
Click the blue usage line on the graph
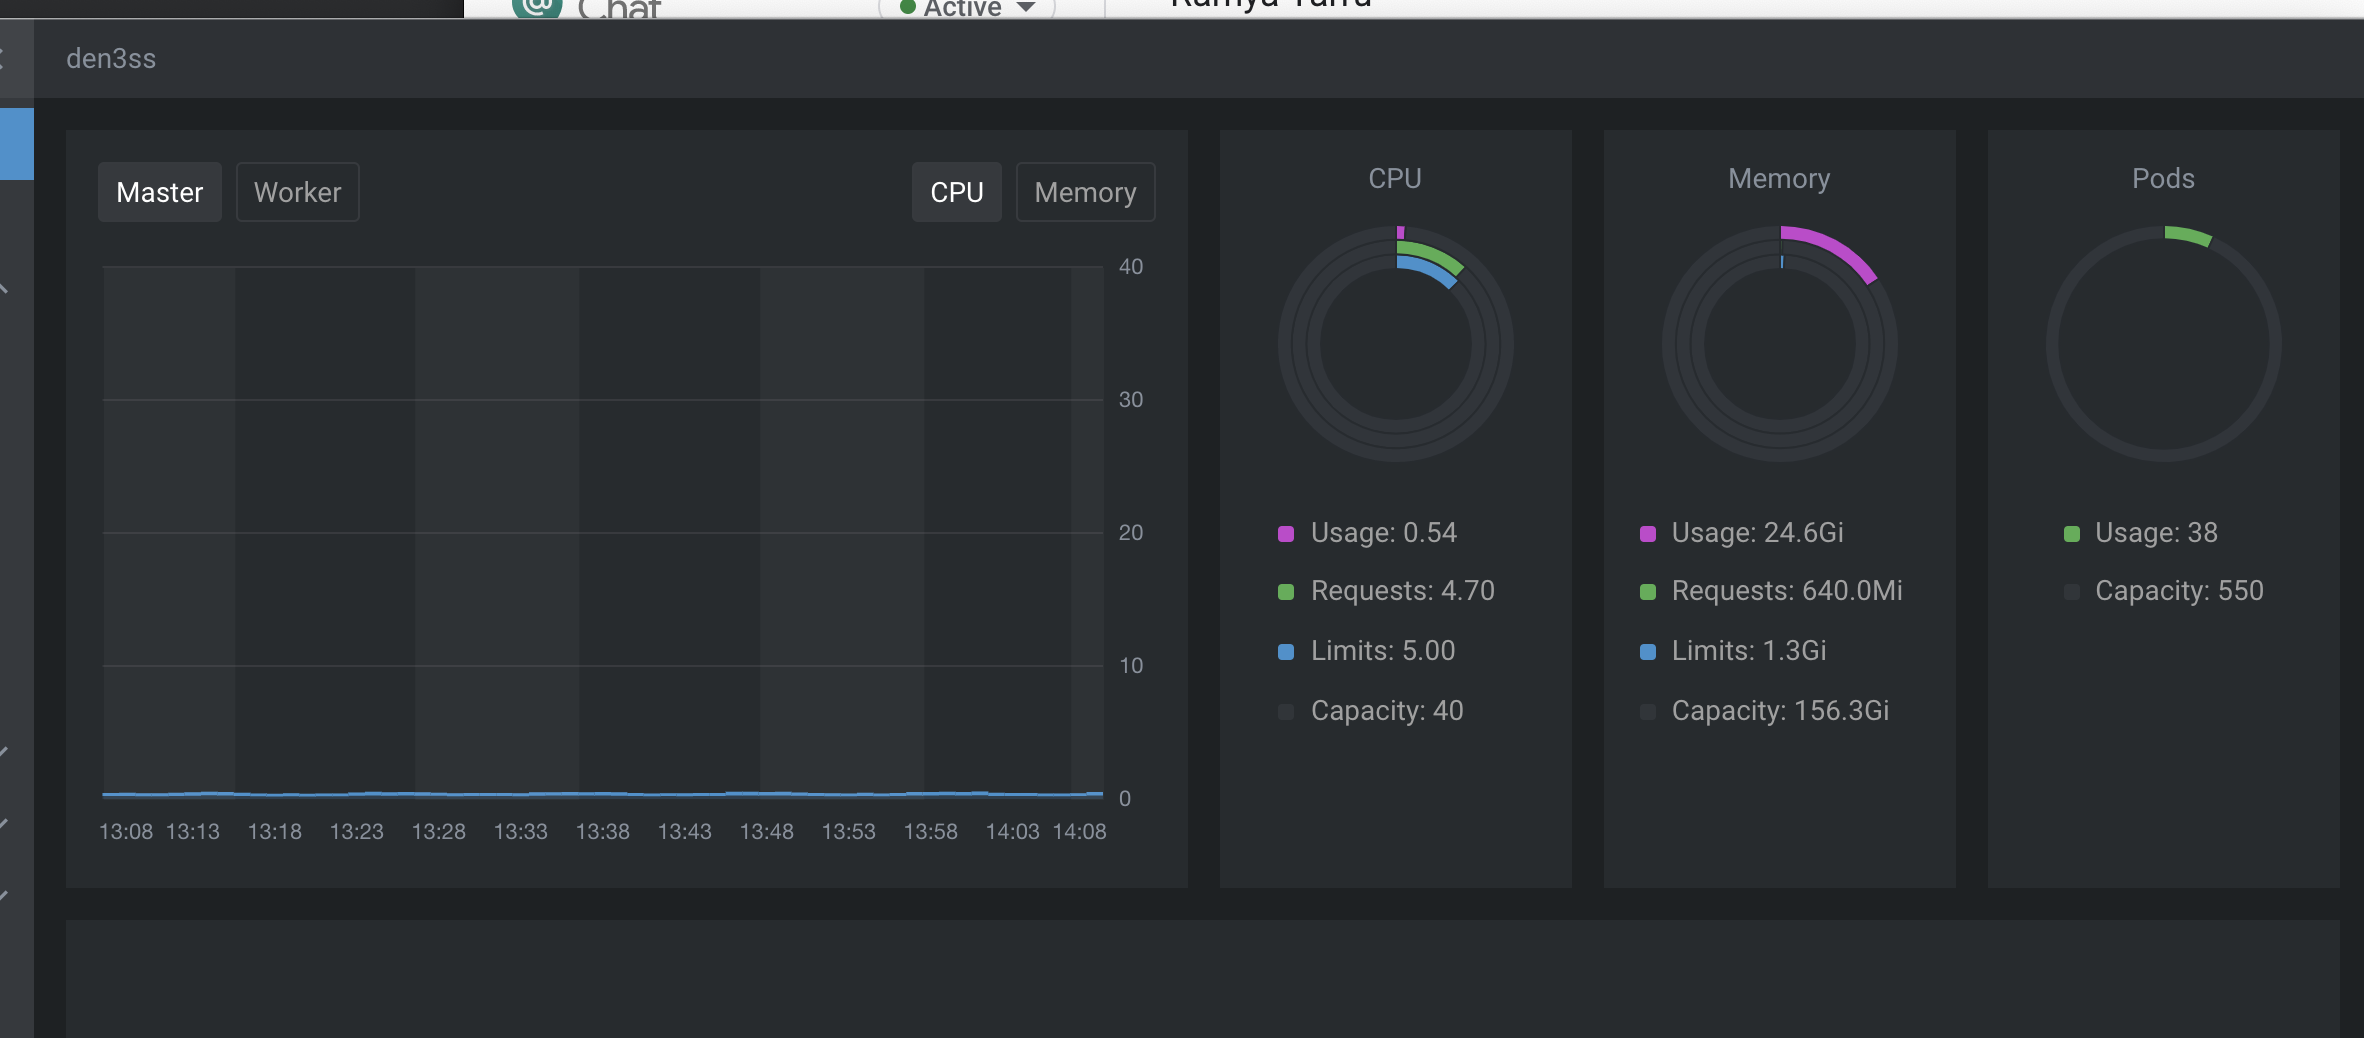(600, 793)
